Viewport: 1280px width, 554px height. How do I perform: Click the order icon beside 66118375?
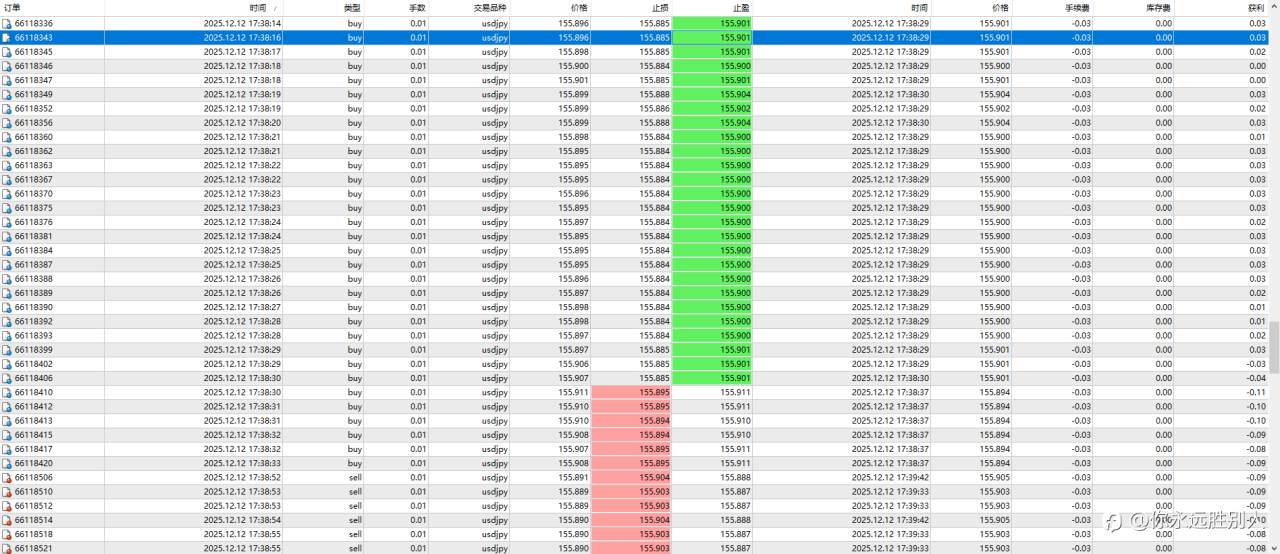click(7, 208)
